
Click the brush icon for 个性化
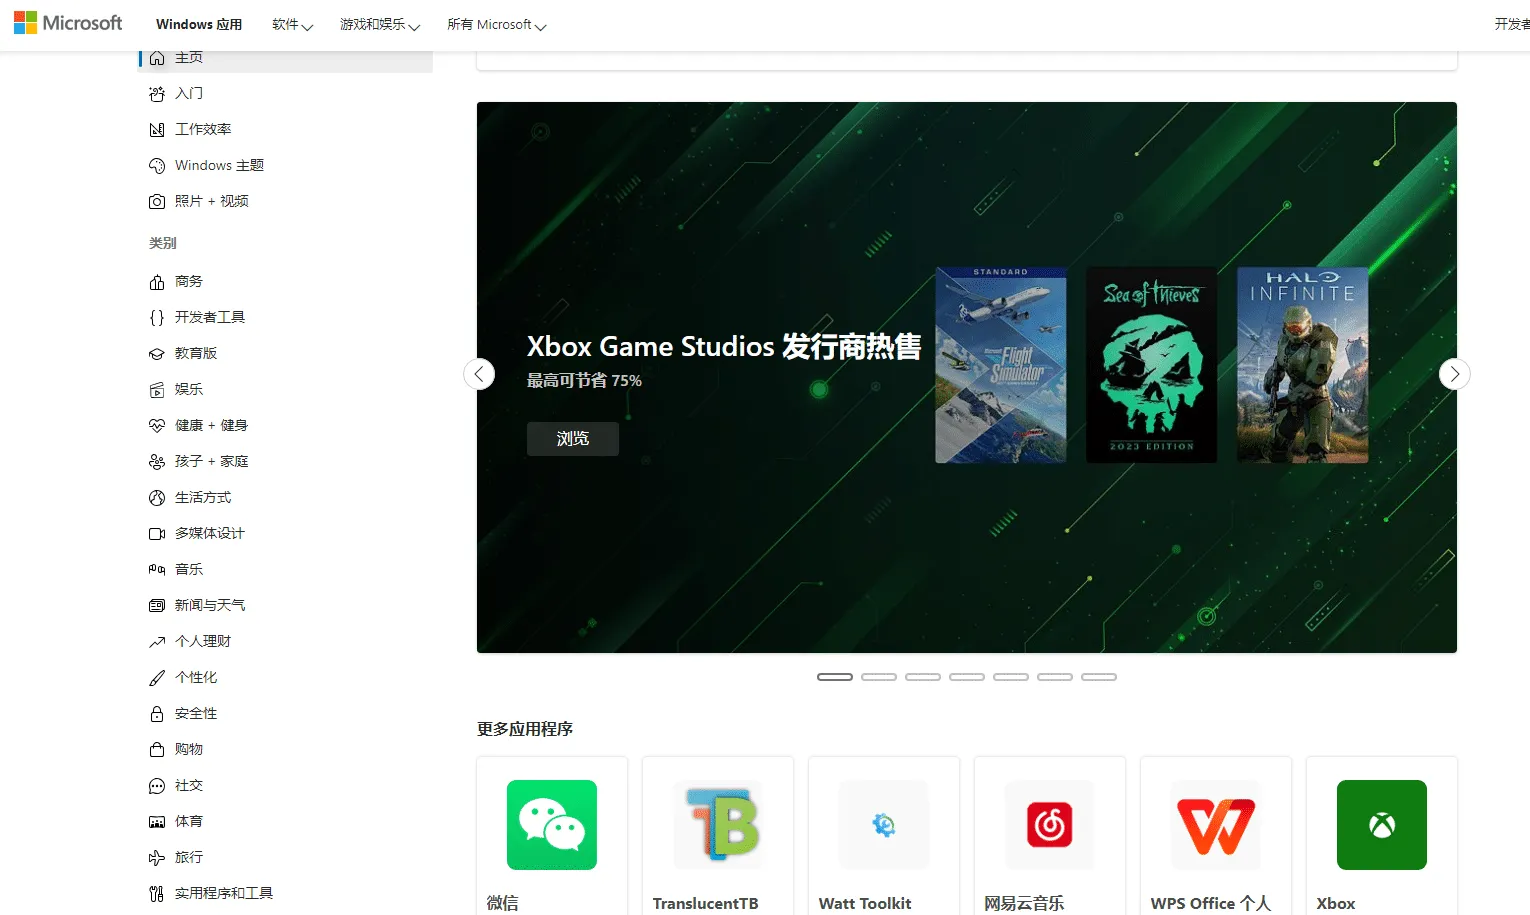pyautogui.click(x=157, y=678)
